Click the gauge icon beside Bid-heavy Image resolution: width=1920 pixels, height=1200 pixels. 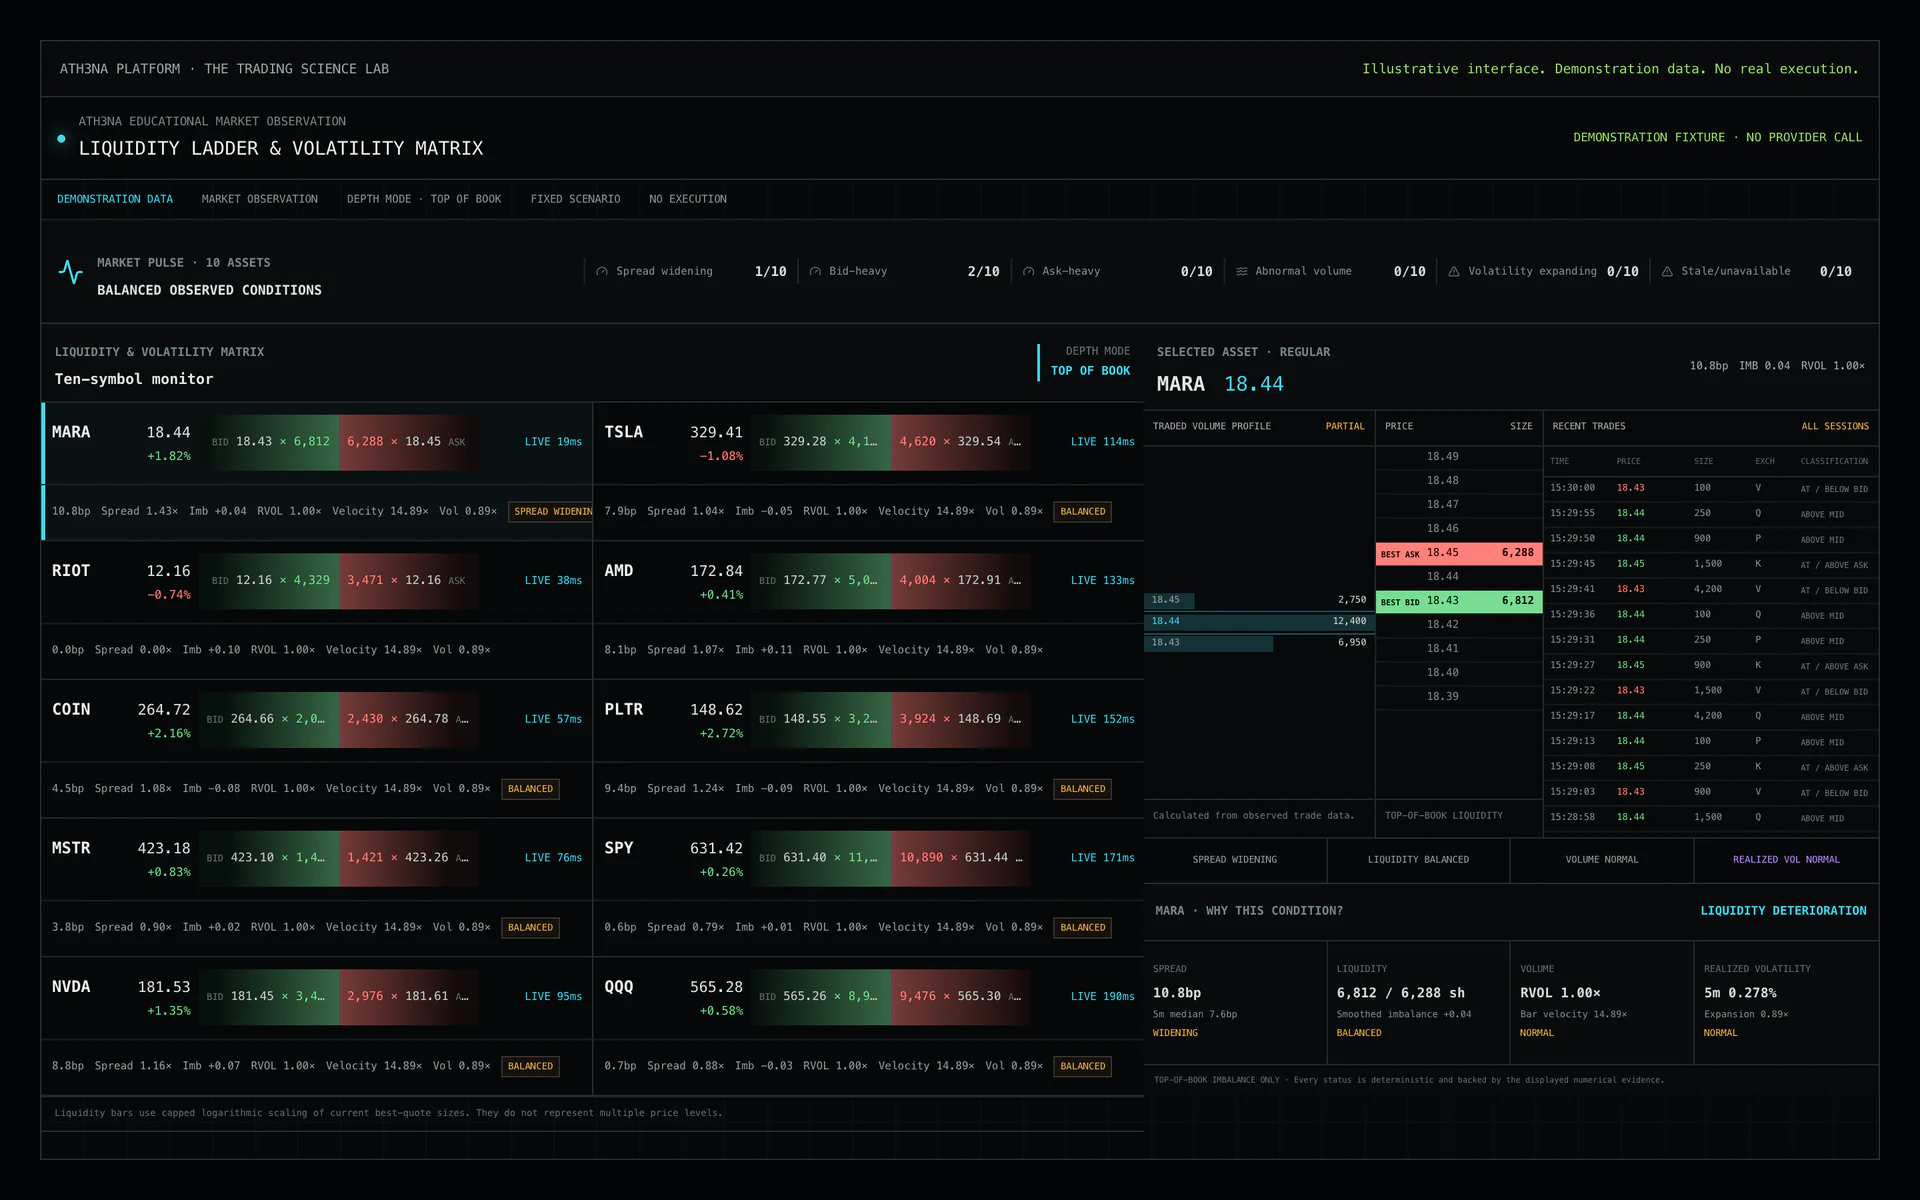[815, 272]
